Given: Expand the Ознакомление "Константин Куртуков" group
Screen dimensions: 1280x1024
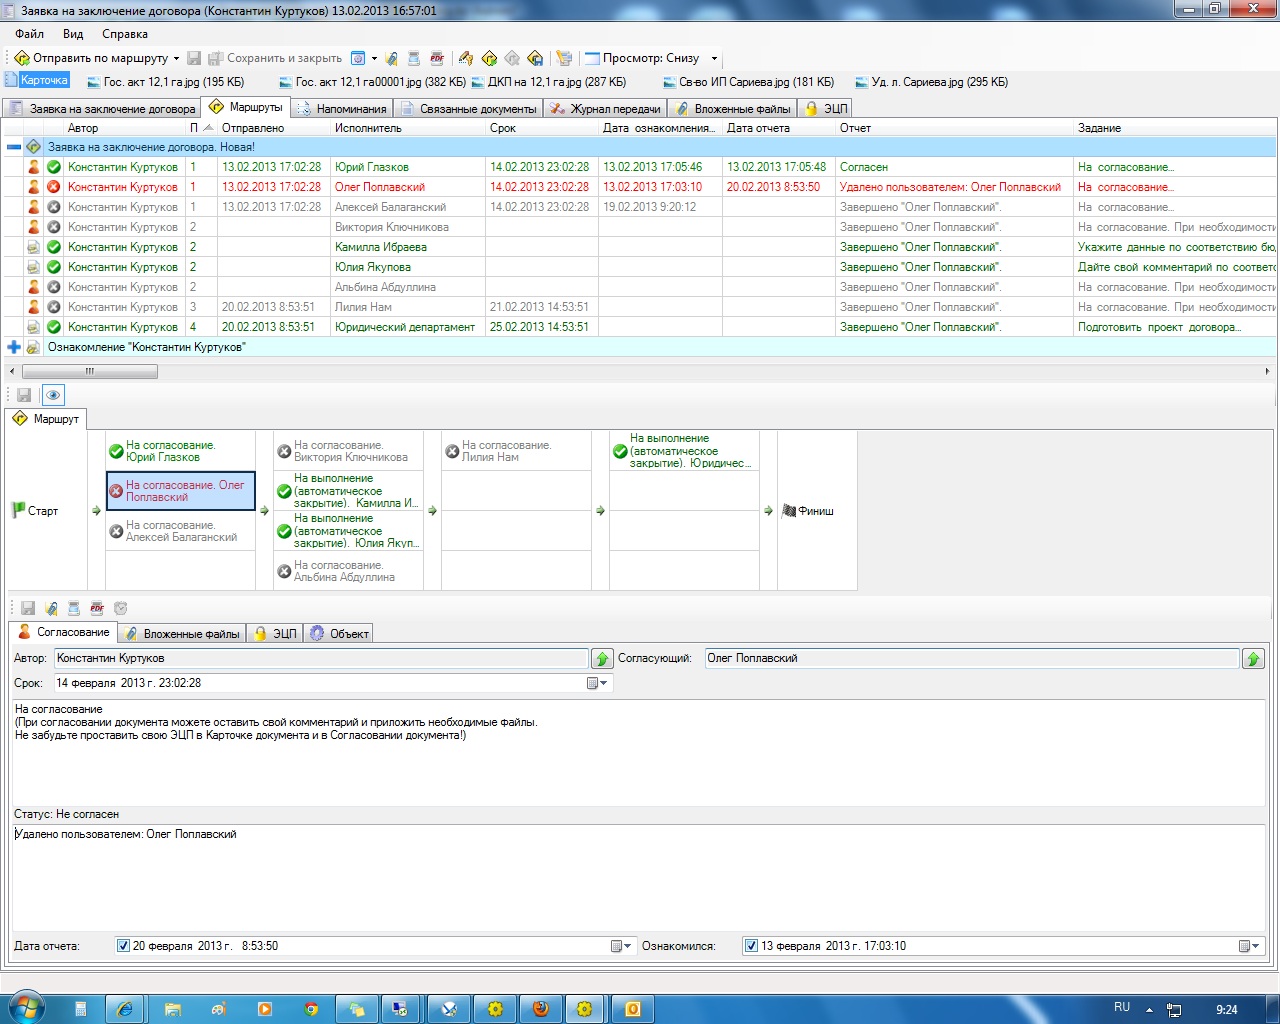Looking at the screenshot, I should click(14, 347).
